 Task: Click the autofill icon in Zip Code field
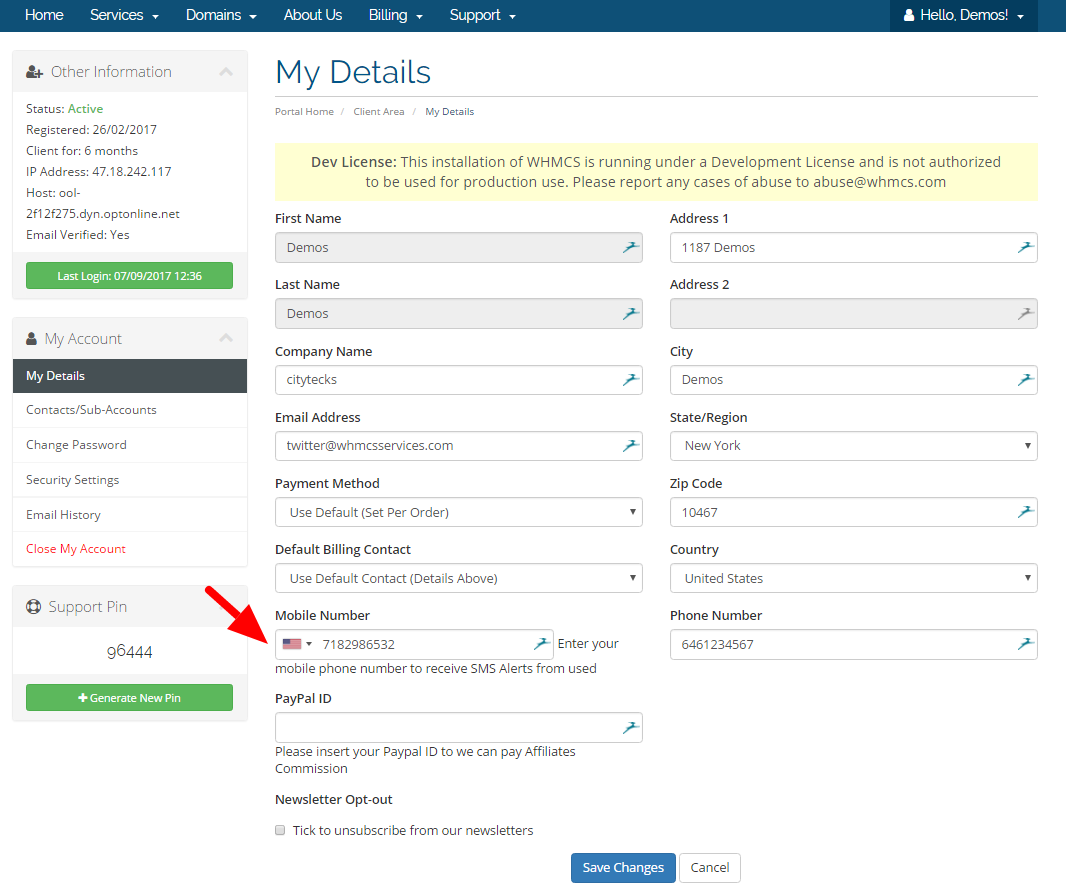click(x=1026, y=512)
